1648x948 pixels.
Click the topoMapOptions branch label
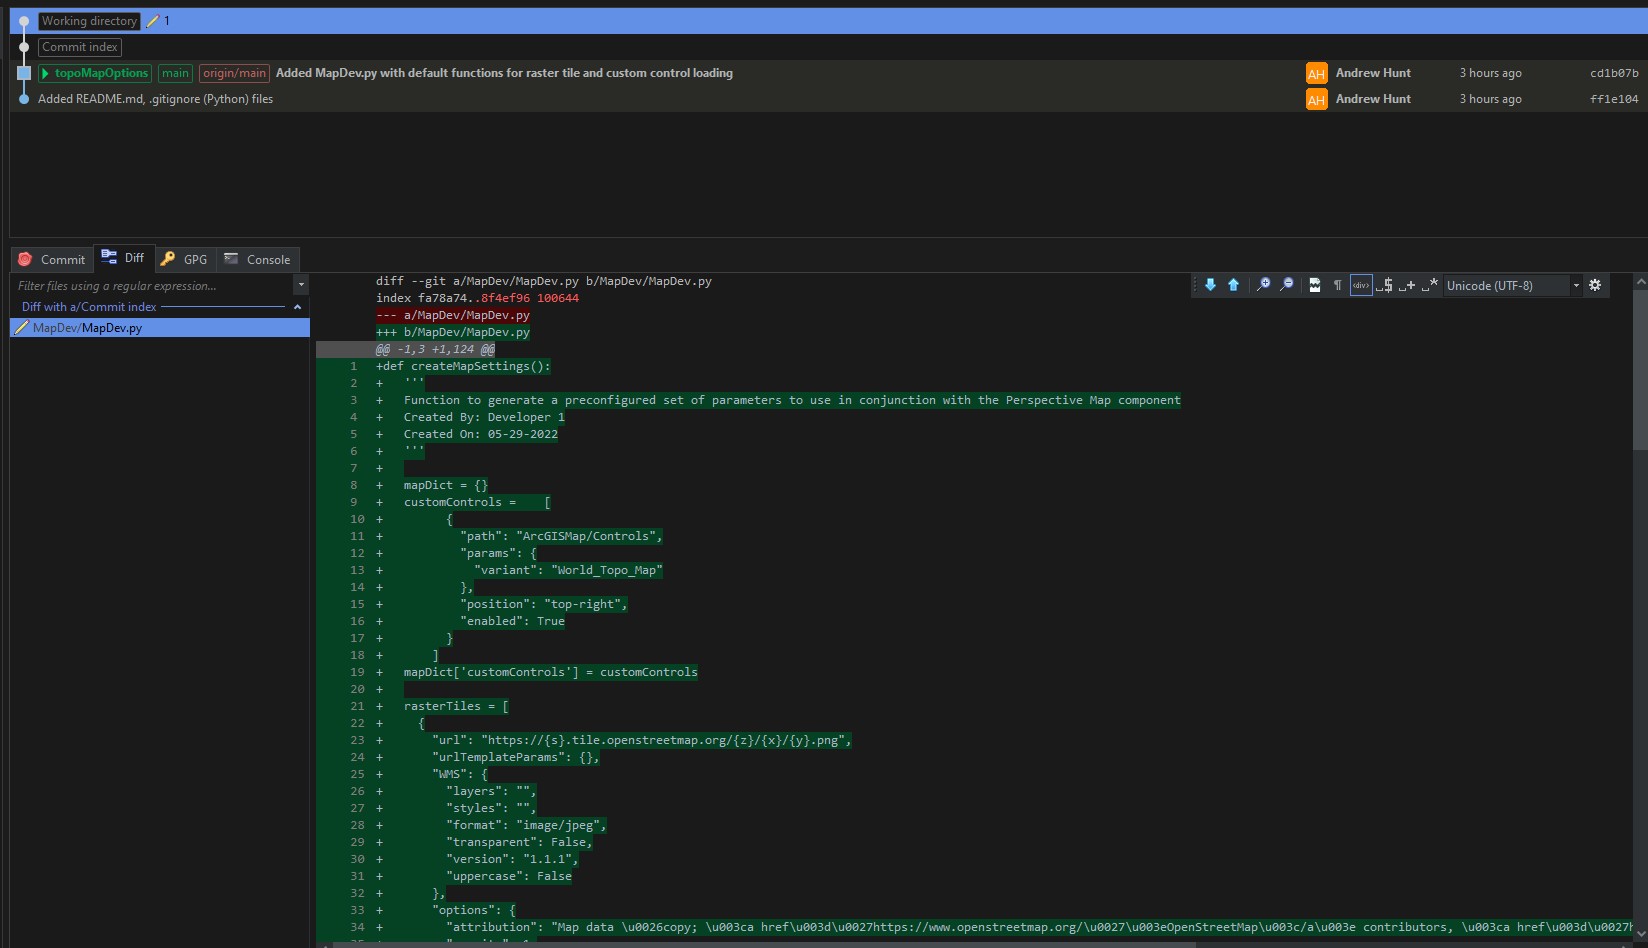[x=95, y=73]
